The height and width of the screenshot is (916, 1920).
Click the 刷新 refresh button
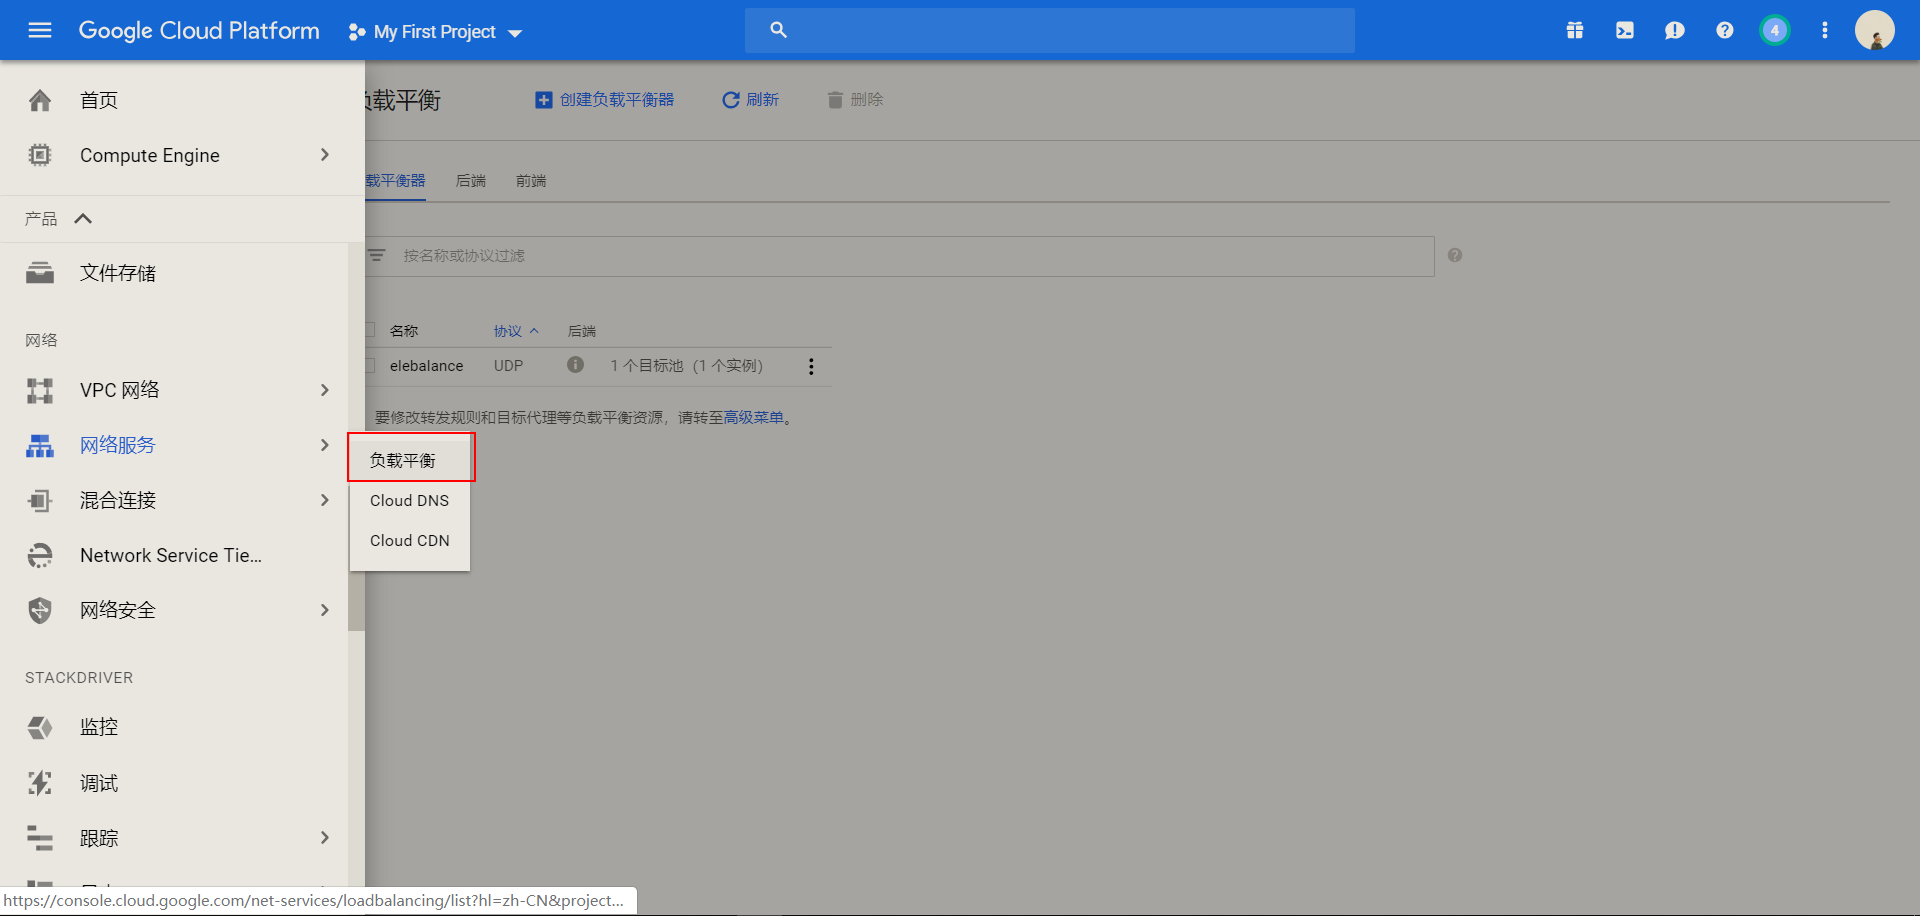pos(751,100)
